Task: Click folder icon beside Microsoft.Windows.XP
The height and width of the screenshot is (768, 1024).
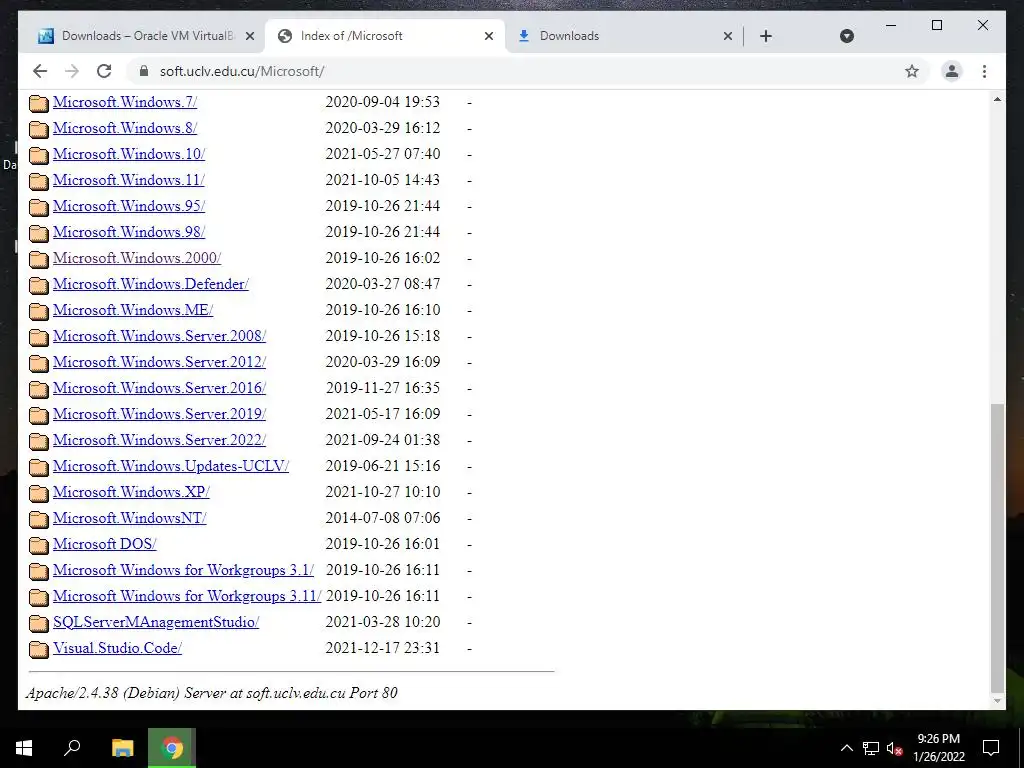Action: 39,493
